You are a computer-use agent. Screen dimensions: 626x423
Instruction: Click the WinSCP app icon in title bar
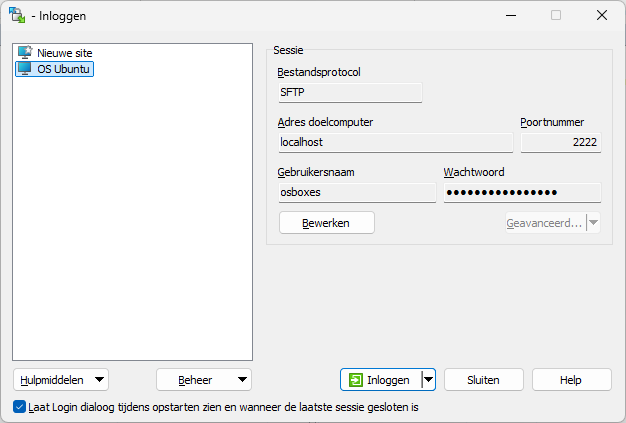click(x=17, y=15)
